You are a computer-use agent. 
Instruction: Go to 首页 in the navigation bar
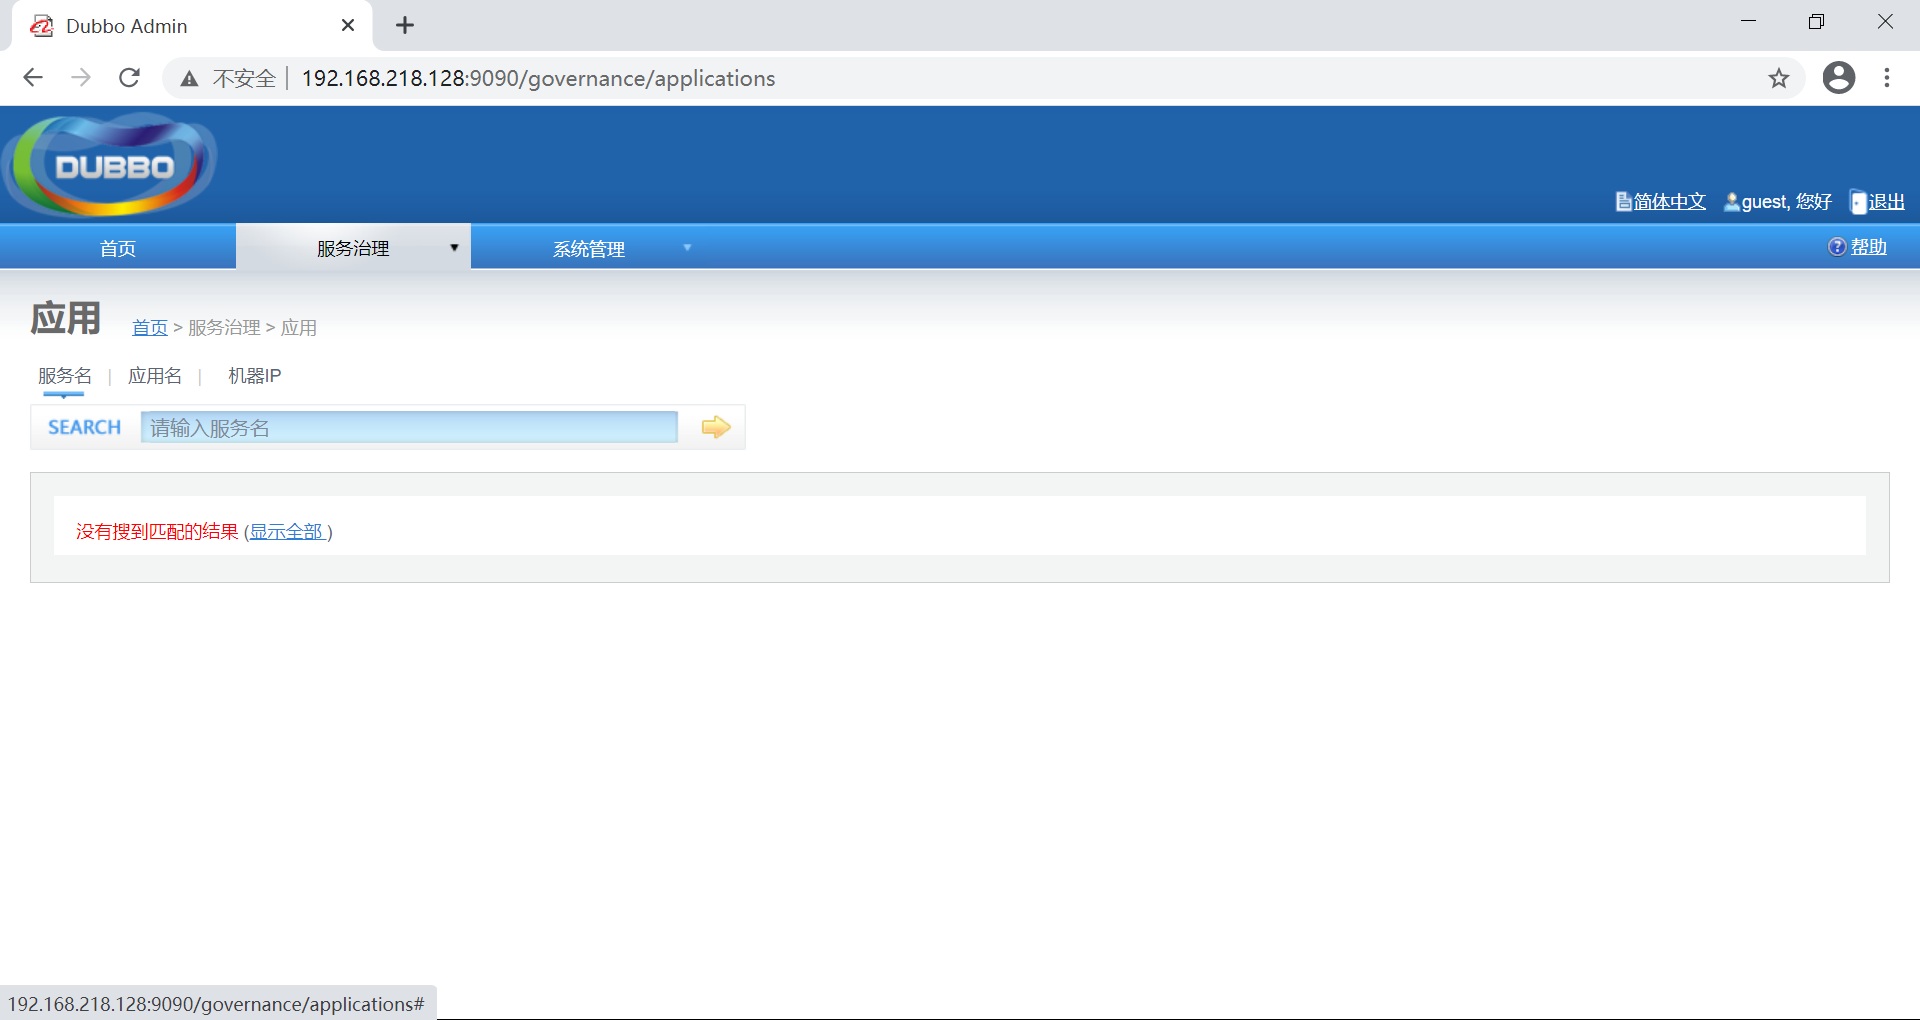[118, 246]
